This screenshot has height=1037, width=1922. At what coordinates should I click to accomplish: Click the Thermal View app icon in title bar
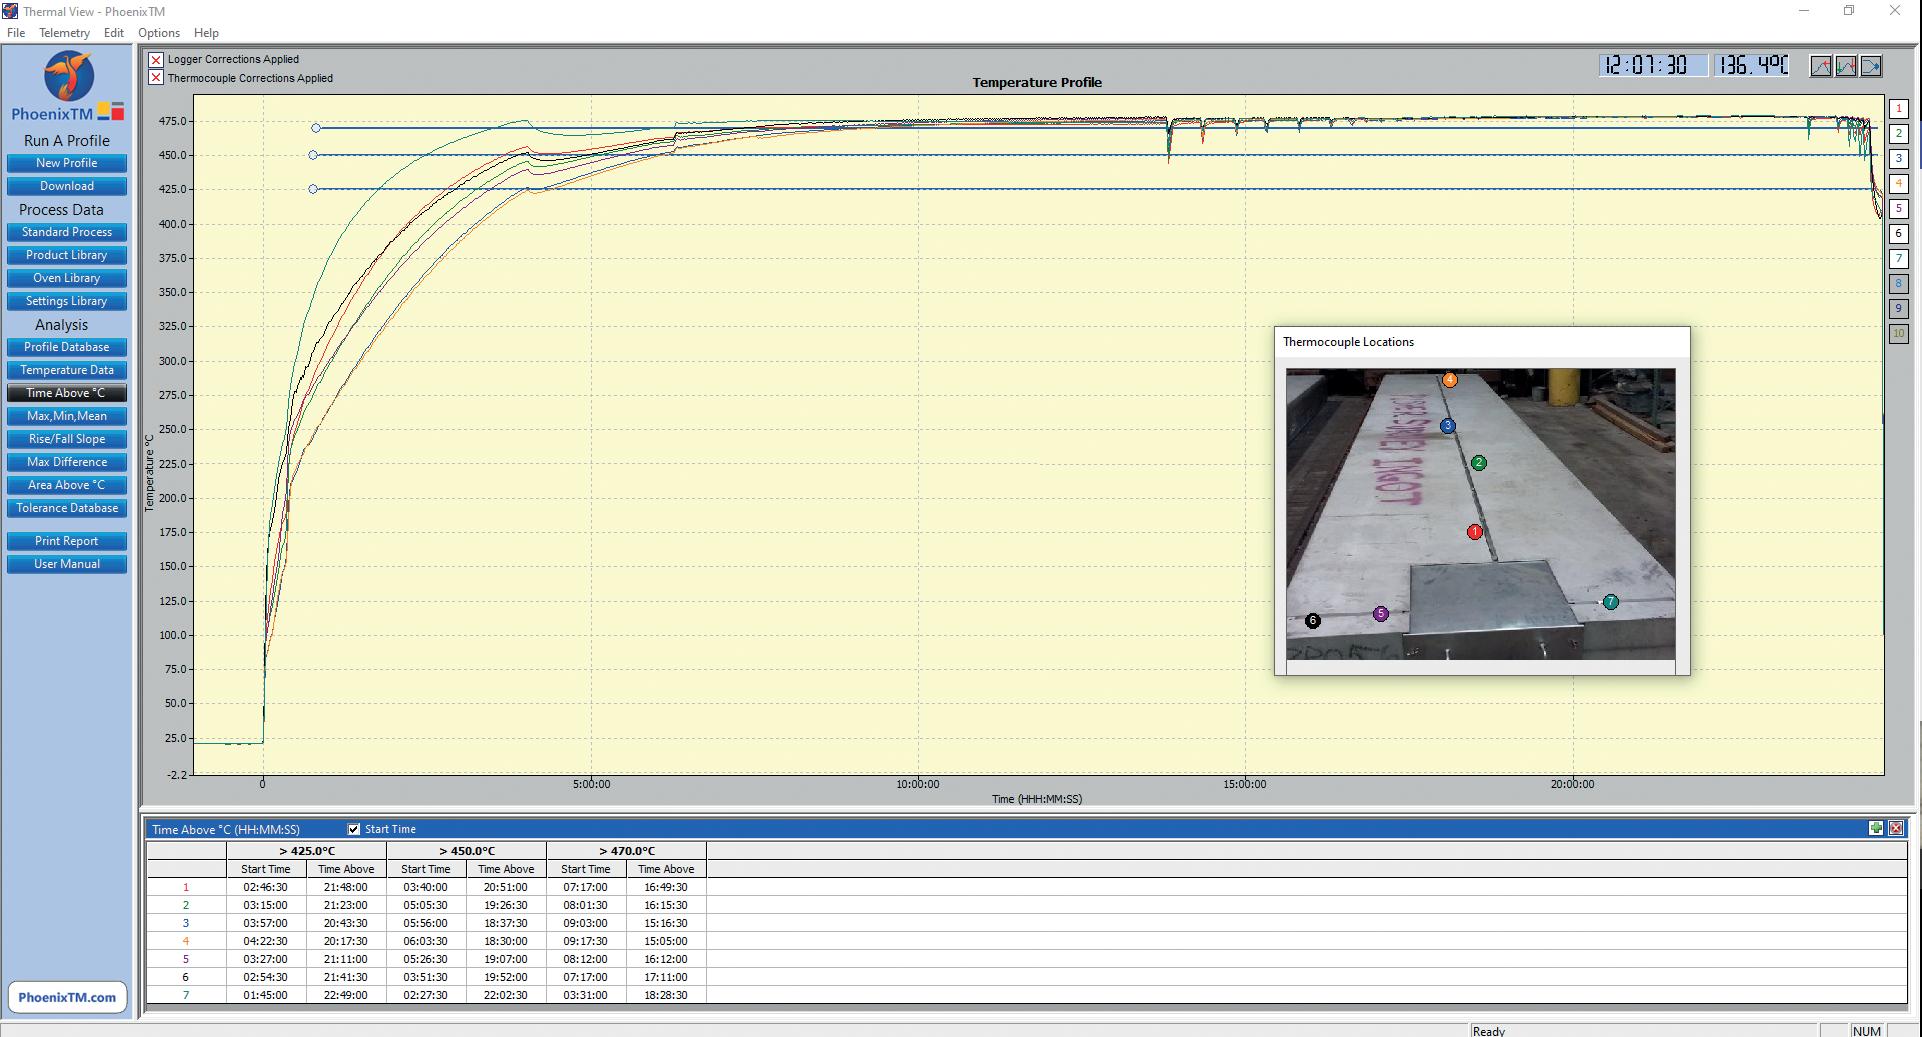pyautogui.click(x=10, y=11)
